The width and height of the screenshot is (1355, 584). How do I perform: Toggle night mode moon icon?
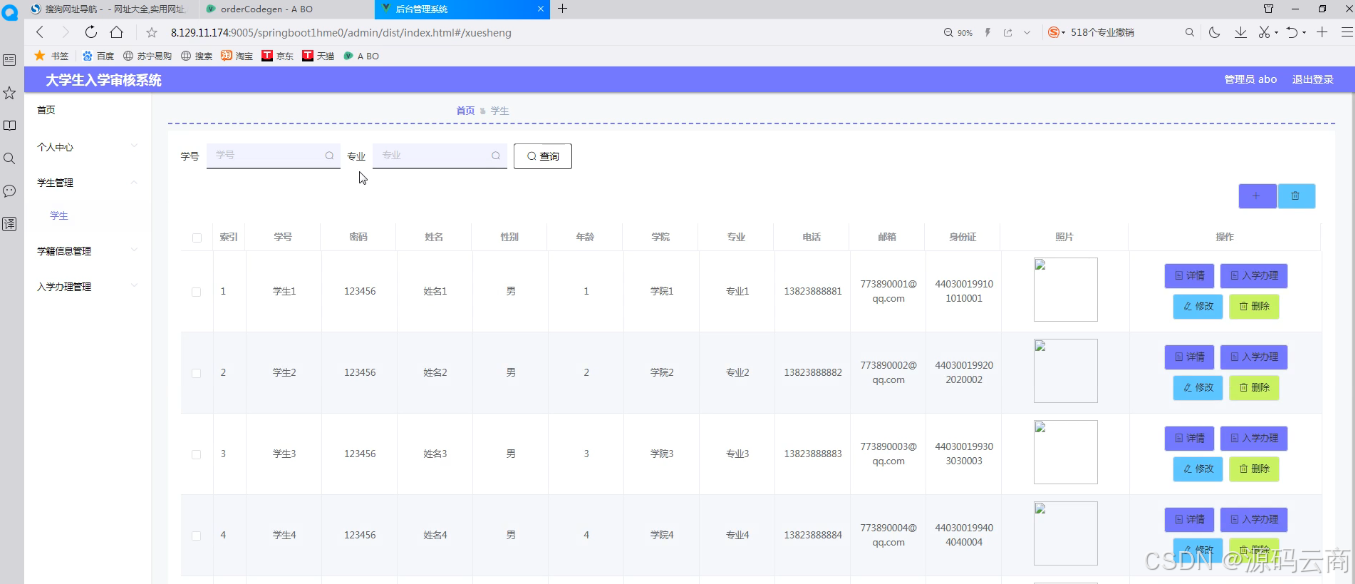click(1214, 32)
